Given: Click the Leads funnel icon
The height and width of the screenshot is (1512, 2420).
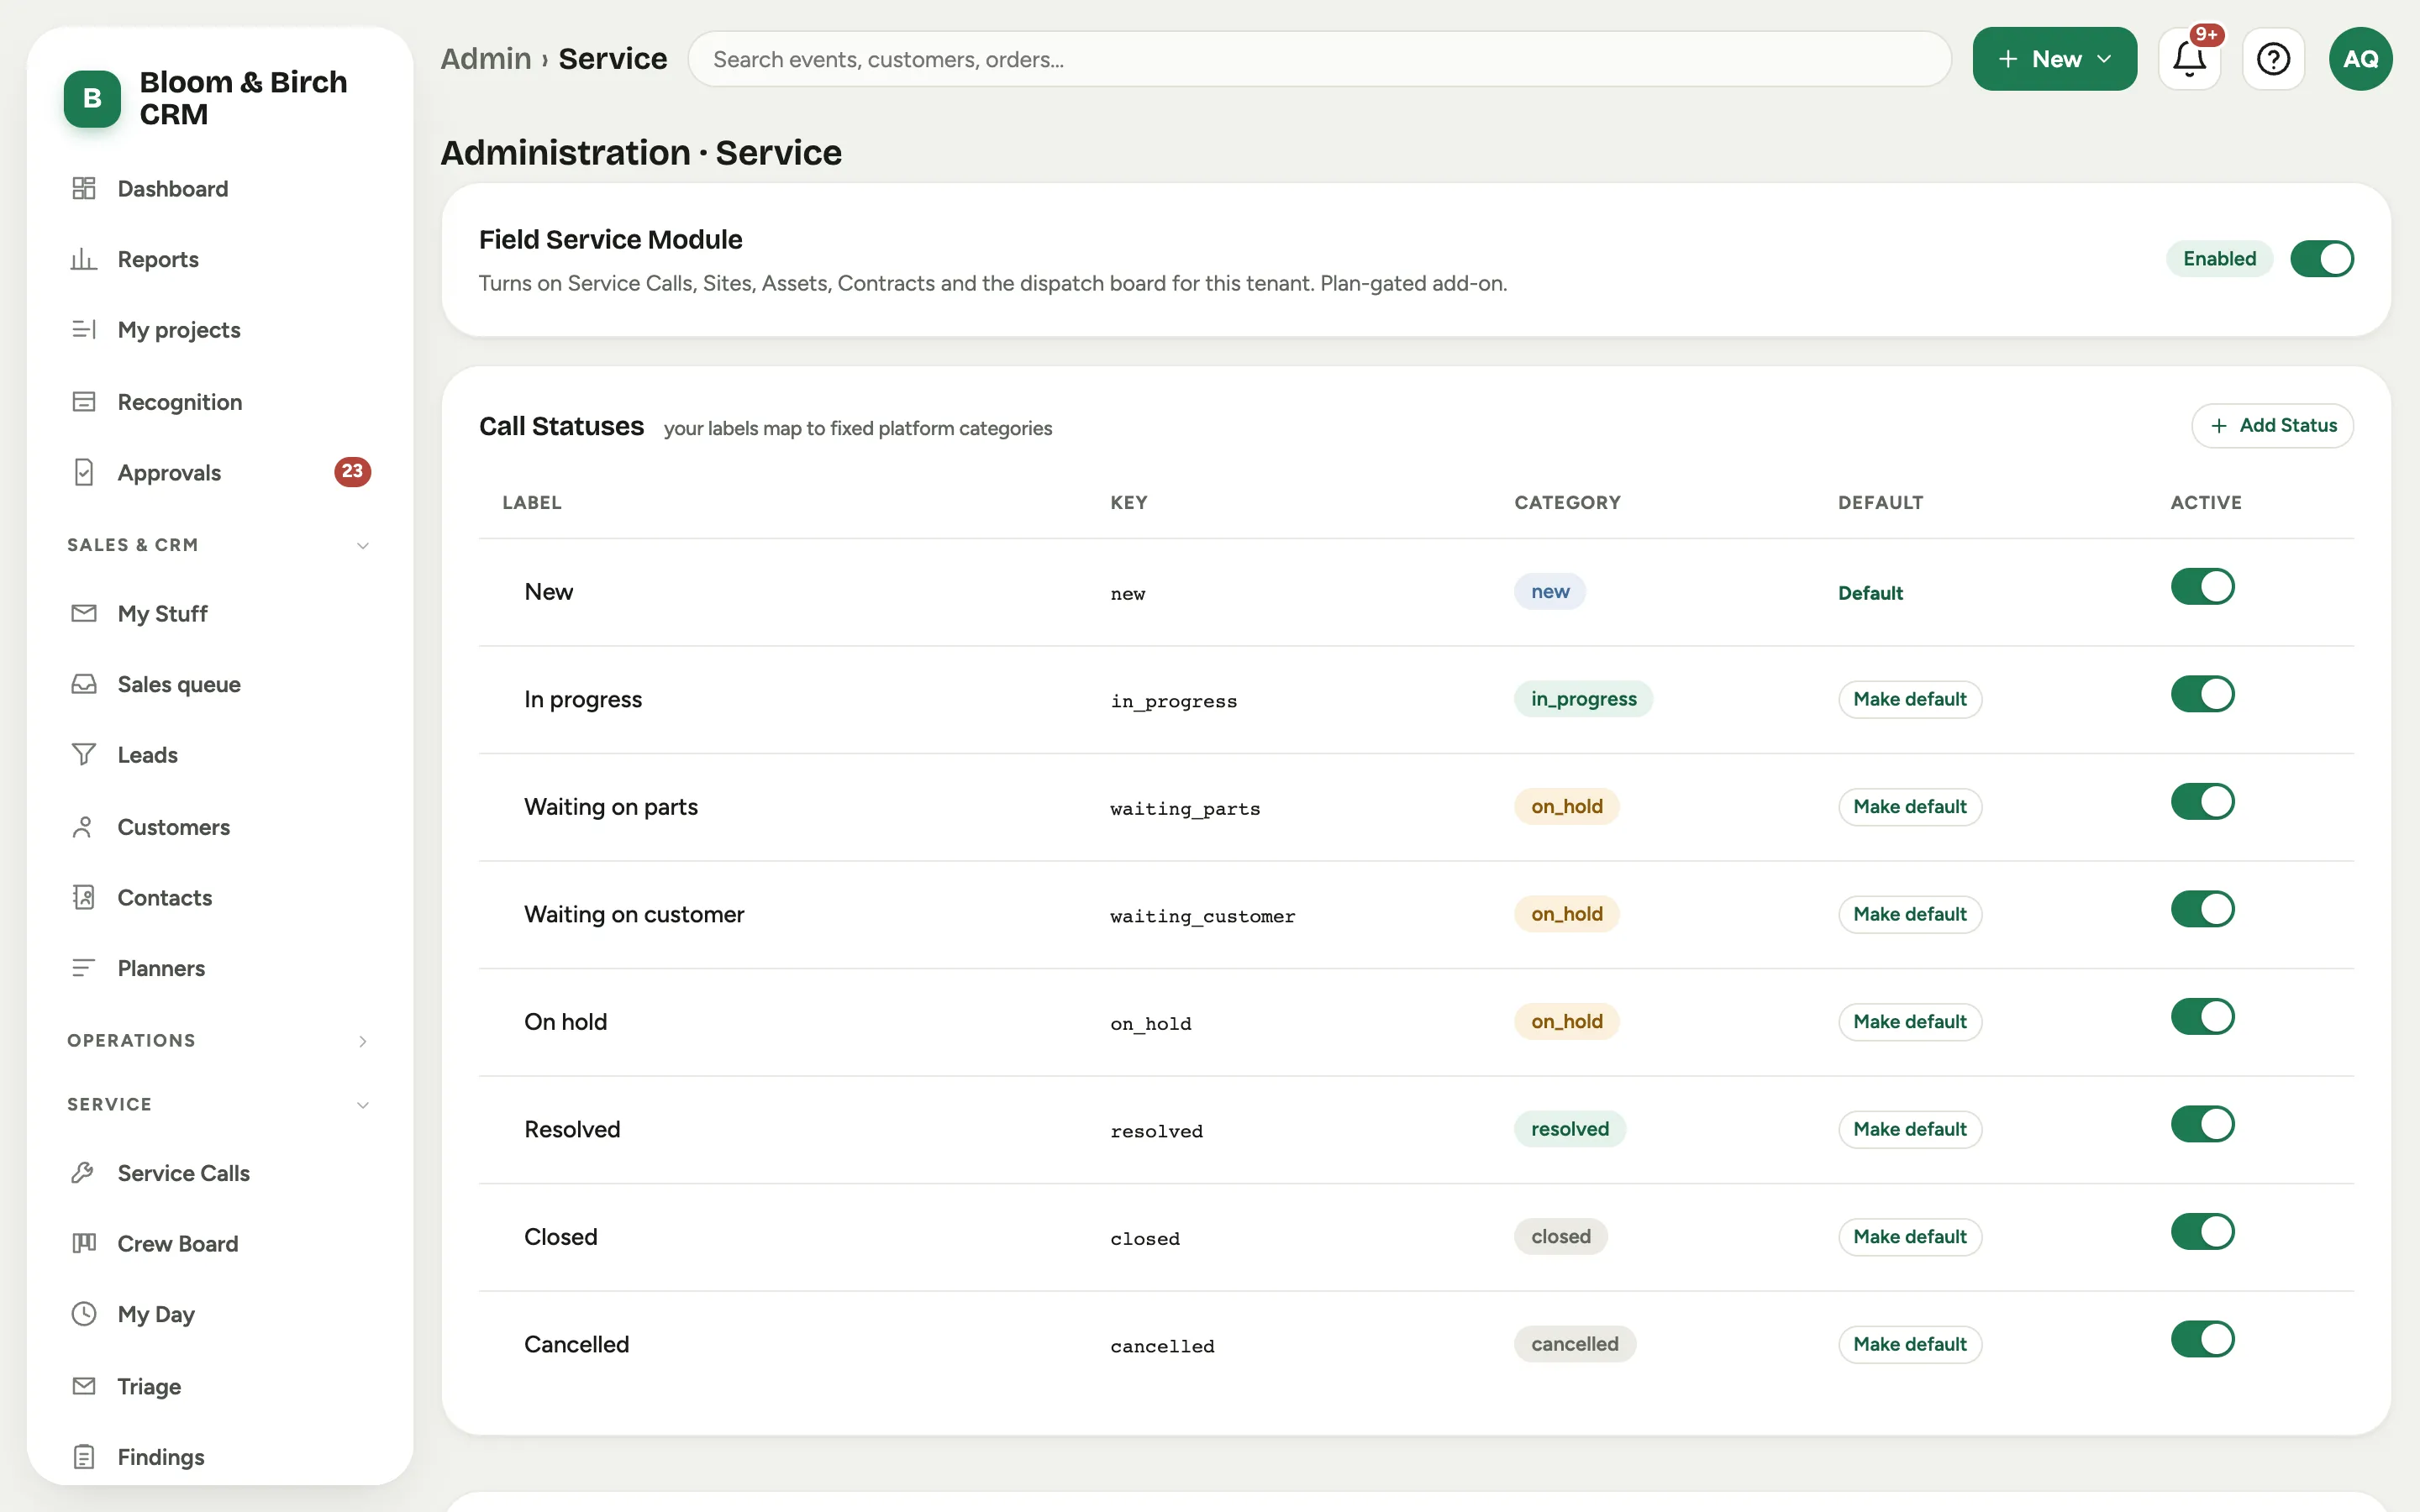Looking at the screenshot, I should (84, 754).
